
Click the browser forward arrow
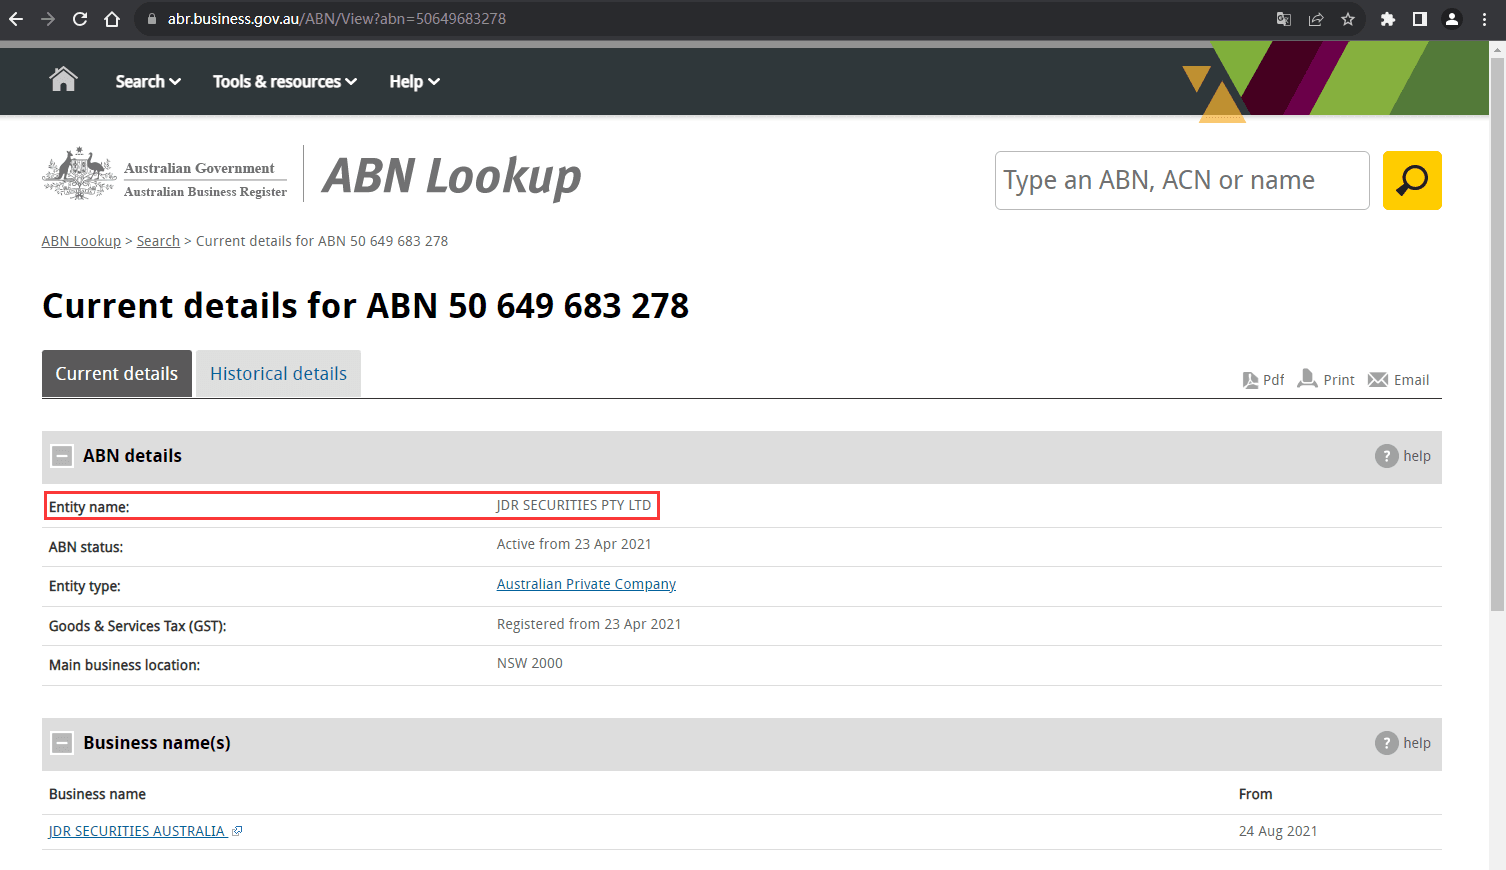[x=48, y=19]
